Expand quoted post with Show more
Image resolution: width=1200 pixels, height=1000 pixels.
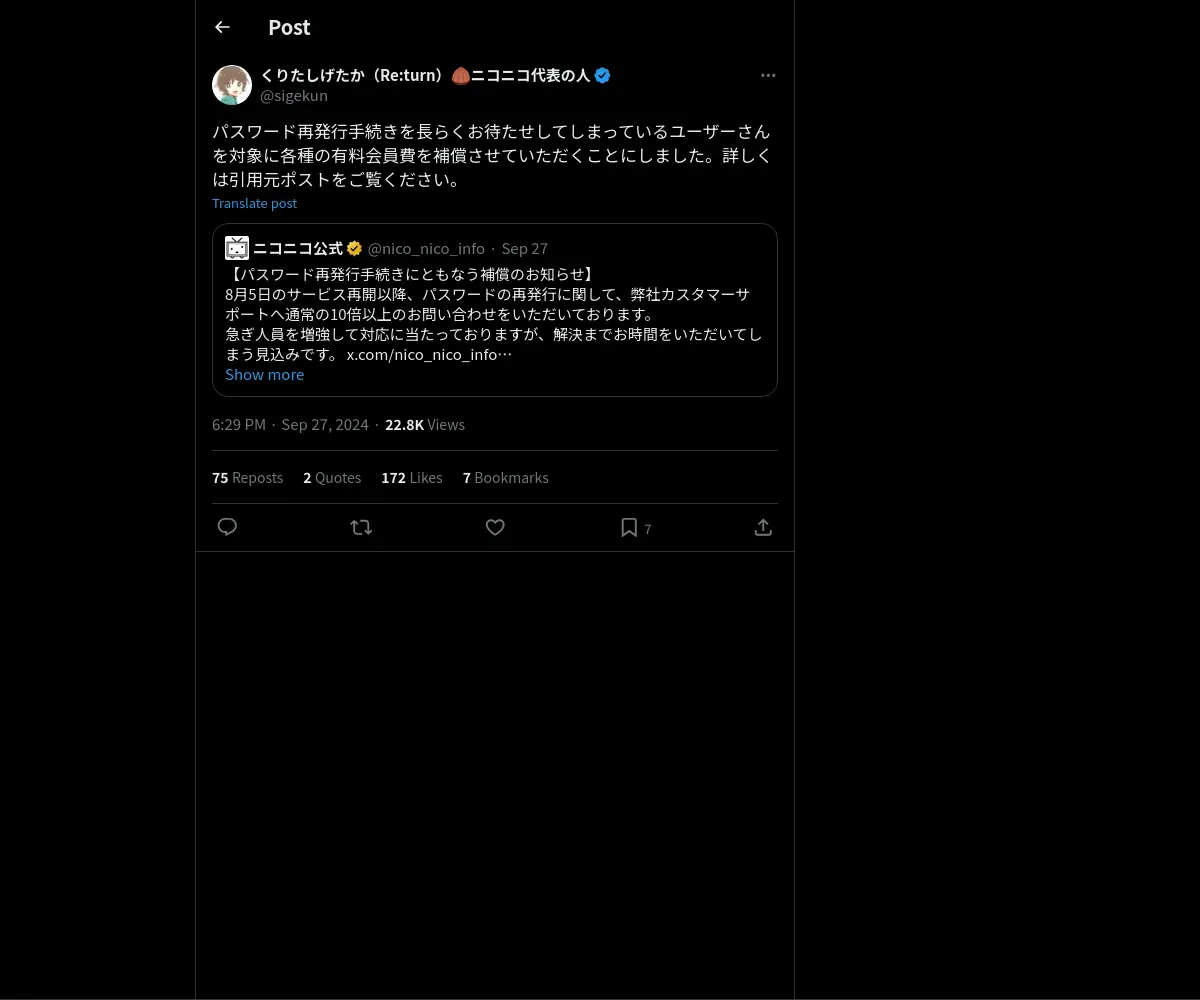pos(264,374)
